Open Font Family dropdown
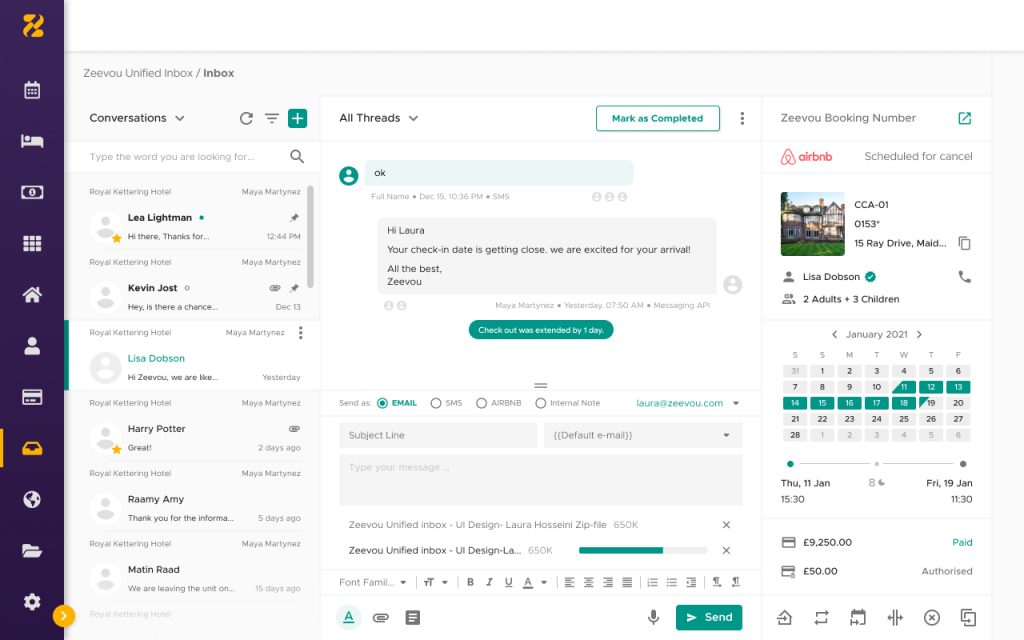Screen dimensions: 1024x640 [373, 582]
